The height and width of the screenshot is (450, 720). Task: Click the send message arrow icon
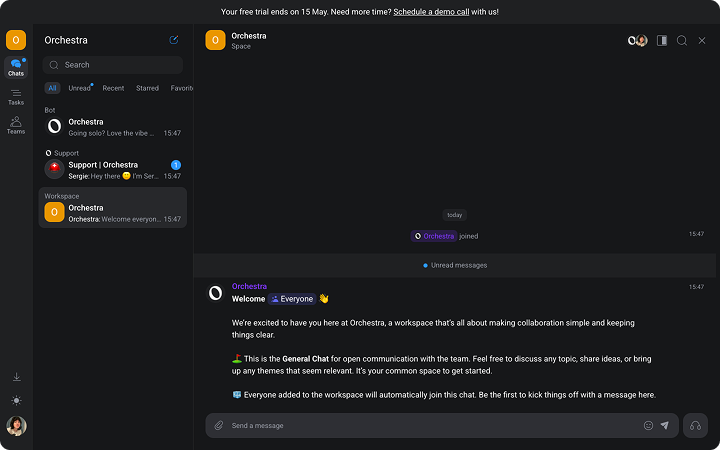tap(664, 426)
